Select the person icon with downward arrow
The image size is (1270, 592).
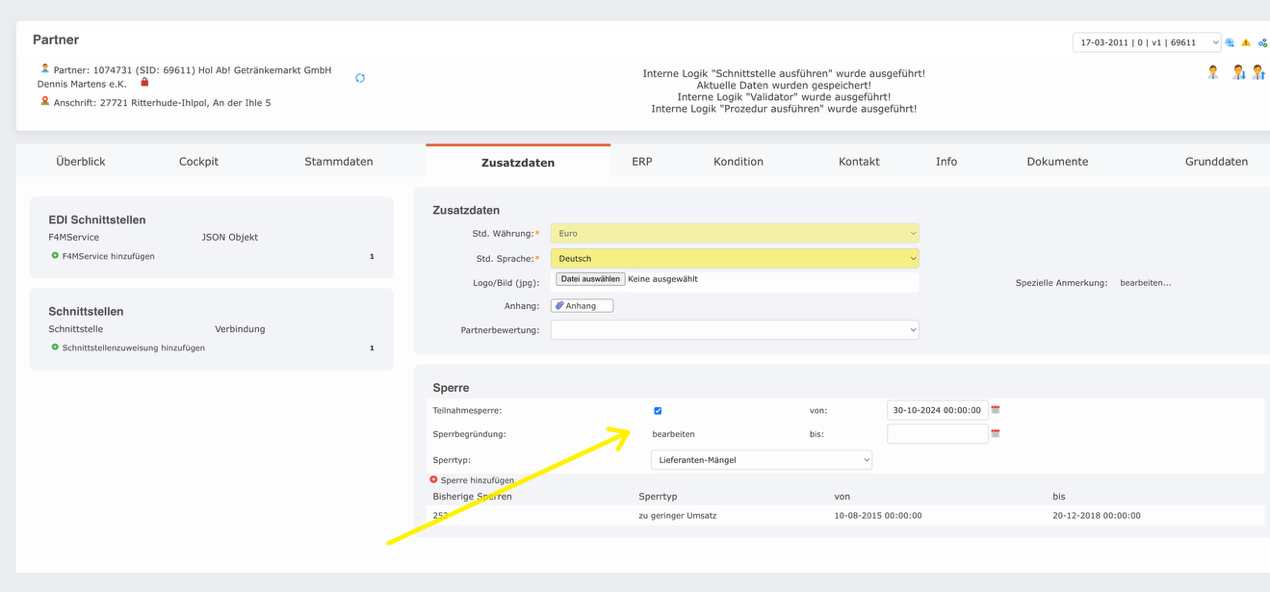point(1238,72)
